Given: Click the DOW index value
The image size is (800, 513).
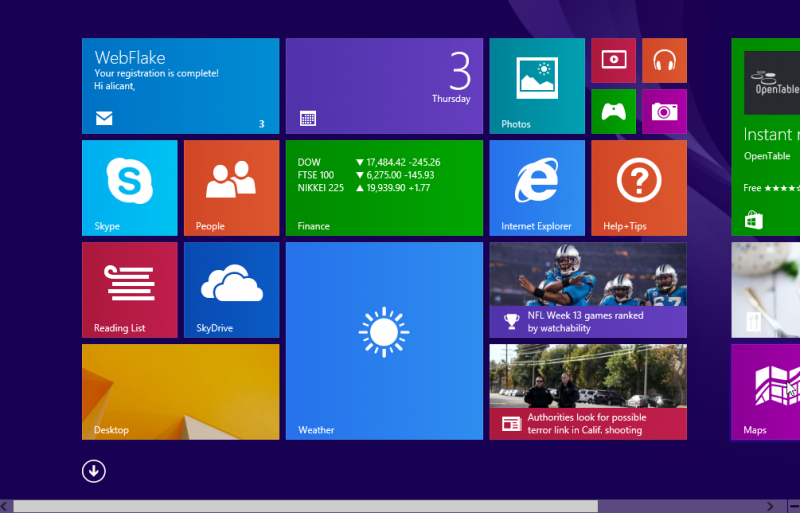Looking at the screenshot, I should 384,162.
